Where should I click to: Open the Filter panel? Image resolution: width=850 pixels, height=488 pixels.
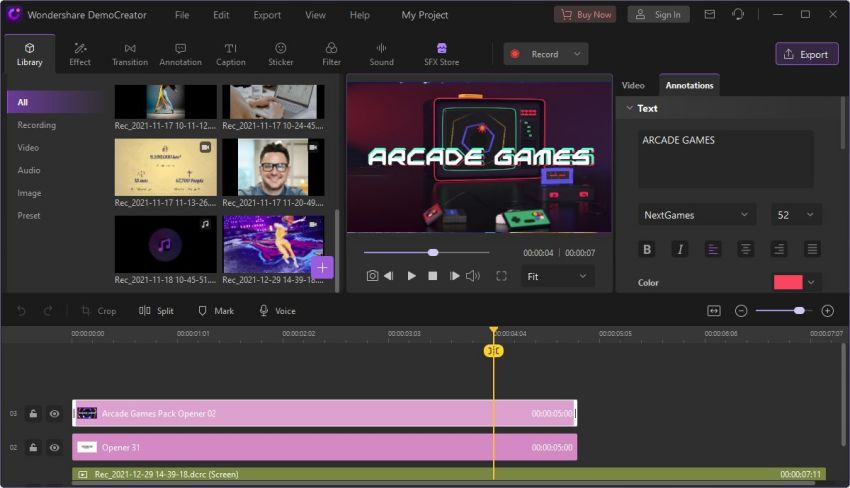tap(331, 54)
